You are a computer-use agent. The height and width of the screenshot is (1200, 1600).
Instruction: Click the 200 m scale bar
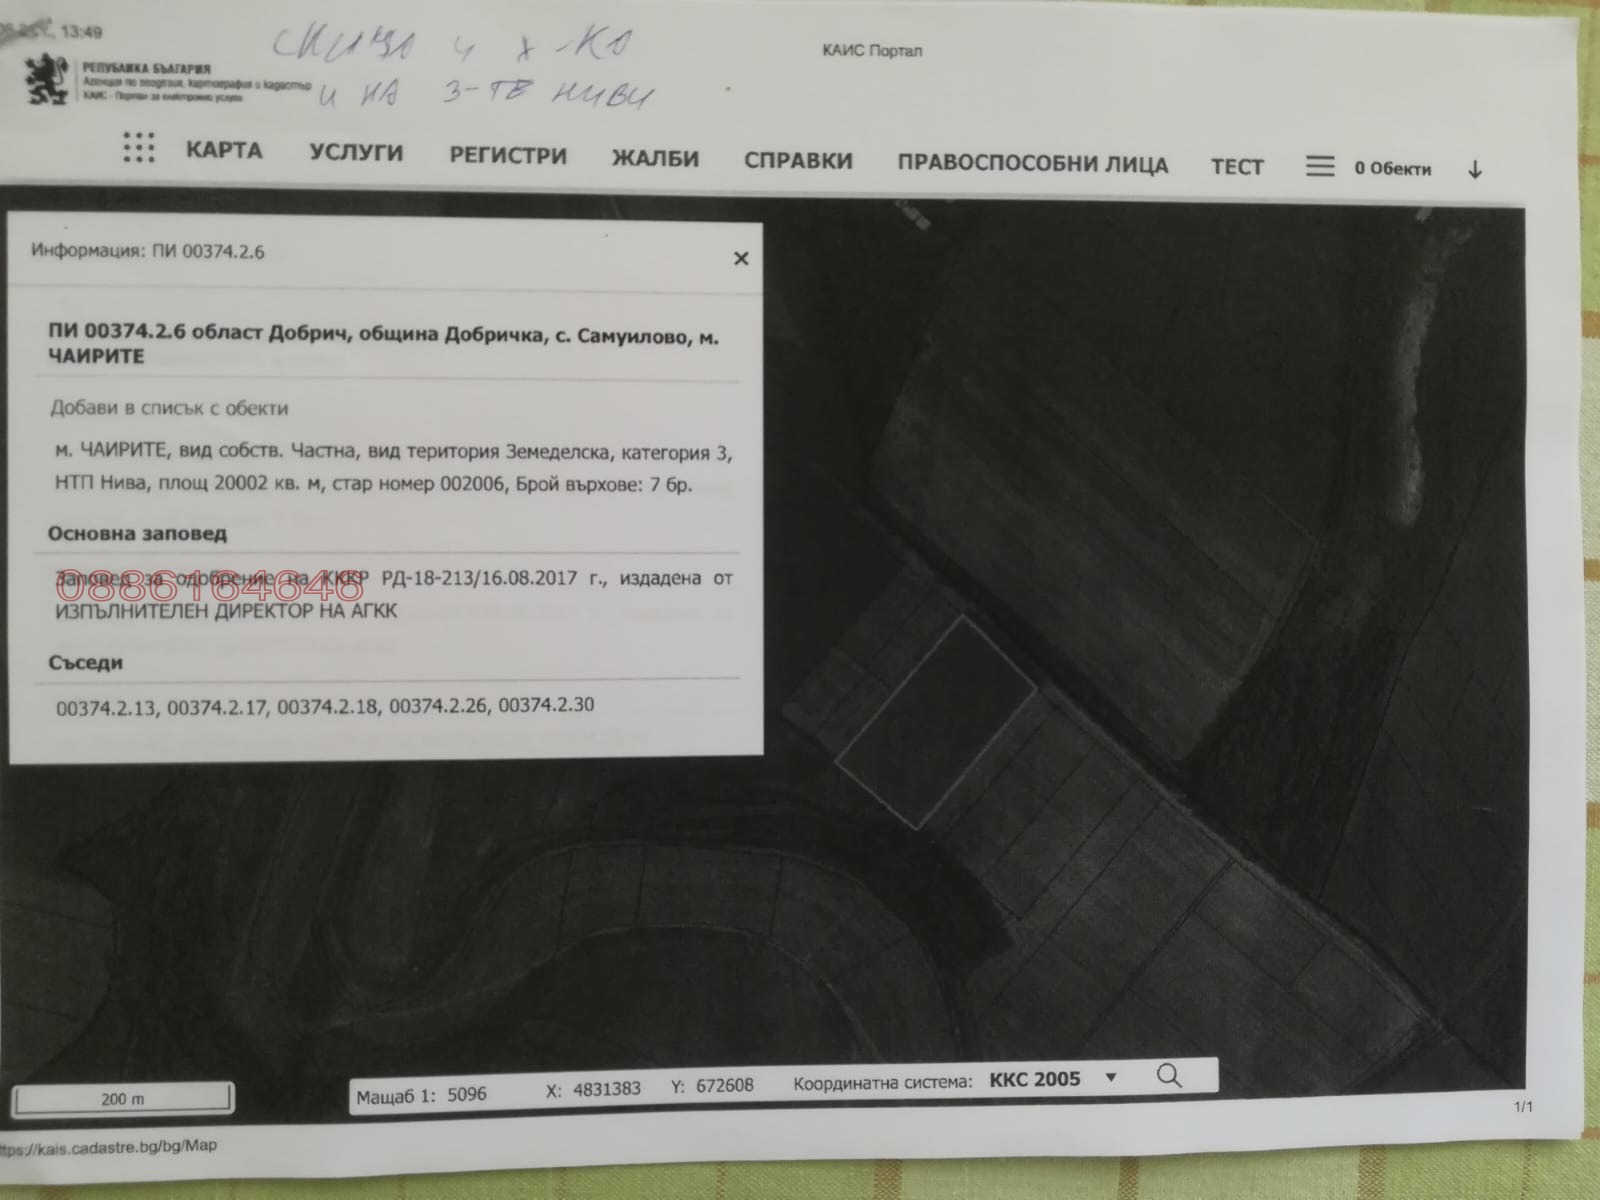(122, 1098)
